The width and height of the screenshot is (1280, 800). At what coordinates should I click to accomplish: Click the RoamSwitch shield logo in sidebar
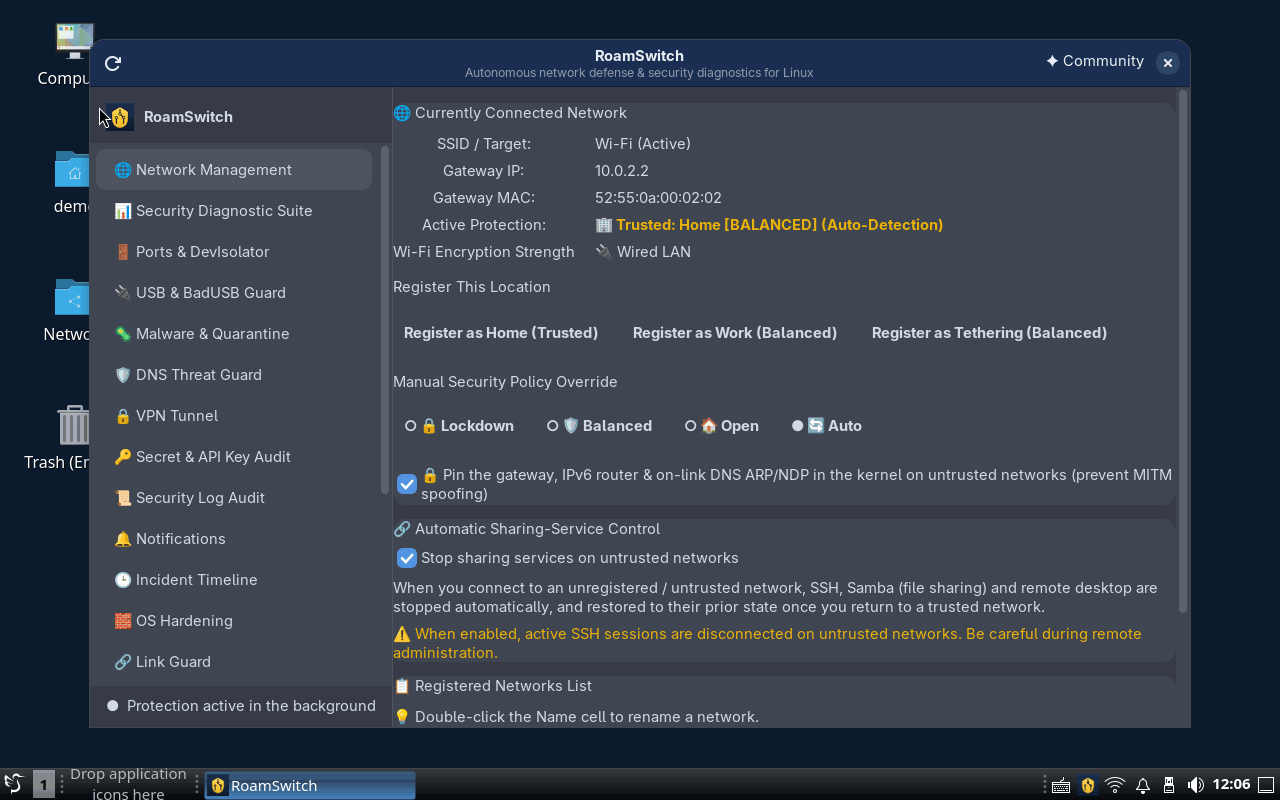(121, 117)
